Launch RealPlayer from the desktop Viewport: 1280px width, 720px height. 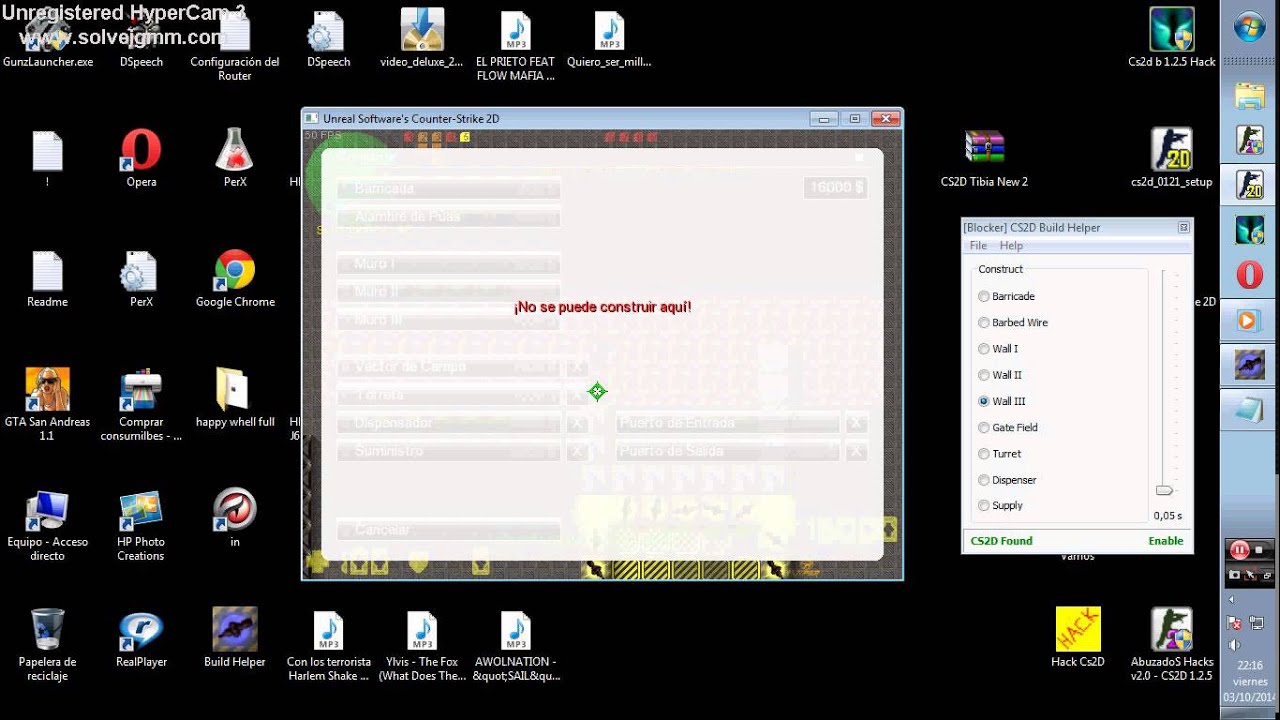point(141,640)
